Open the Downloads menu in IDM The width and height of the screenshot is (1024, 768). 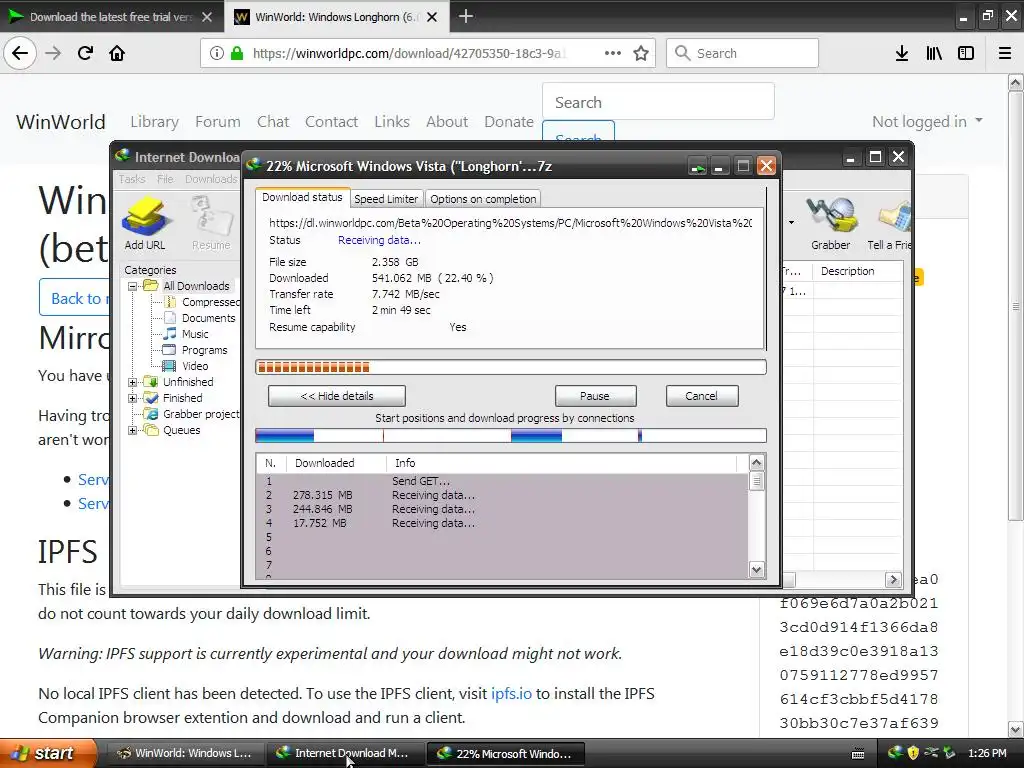coord(211,179)
